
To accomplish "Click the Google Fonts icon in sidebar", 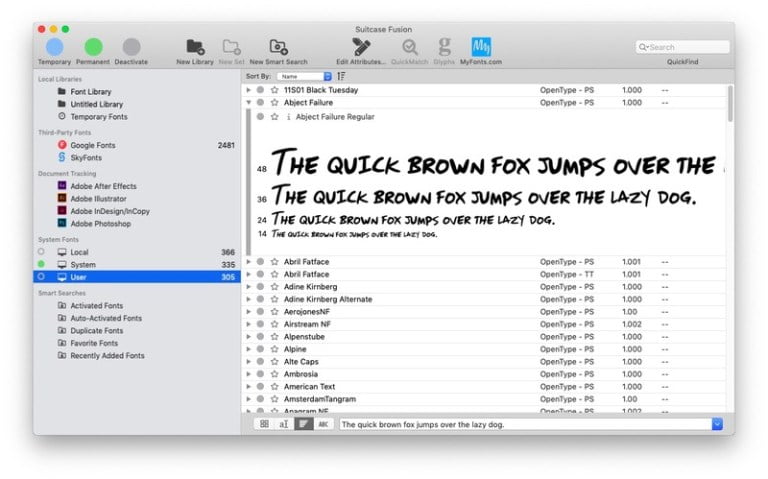I will [x=62, y=145].
